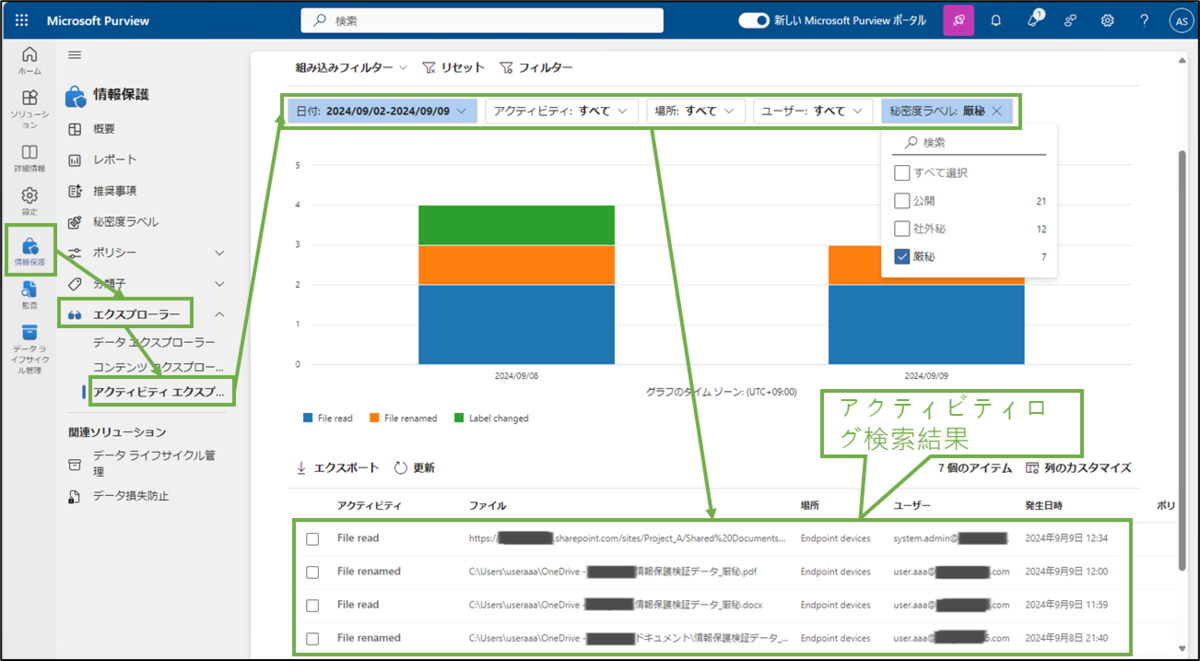The height and width of the screenshot is (661, 1200).
Task: Open the help question mark icon
Action: tap(1144, 20)
